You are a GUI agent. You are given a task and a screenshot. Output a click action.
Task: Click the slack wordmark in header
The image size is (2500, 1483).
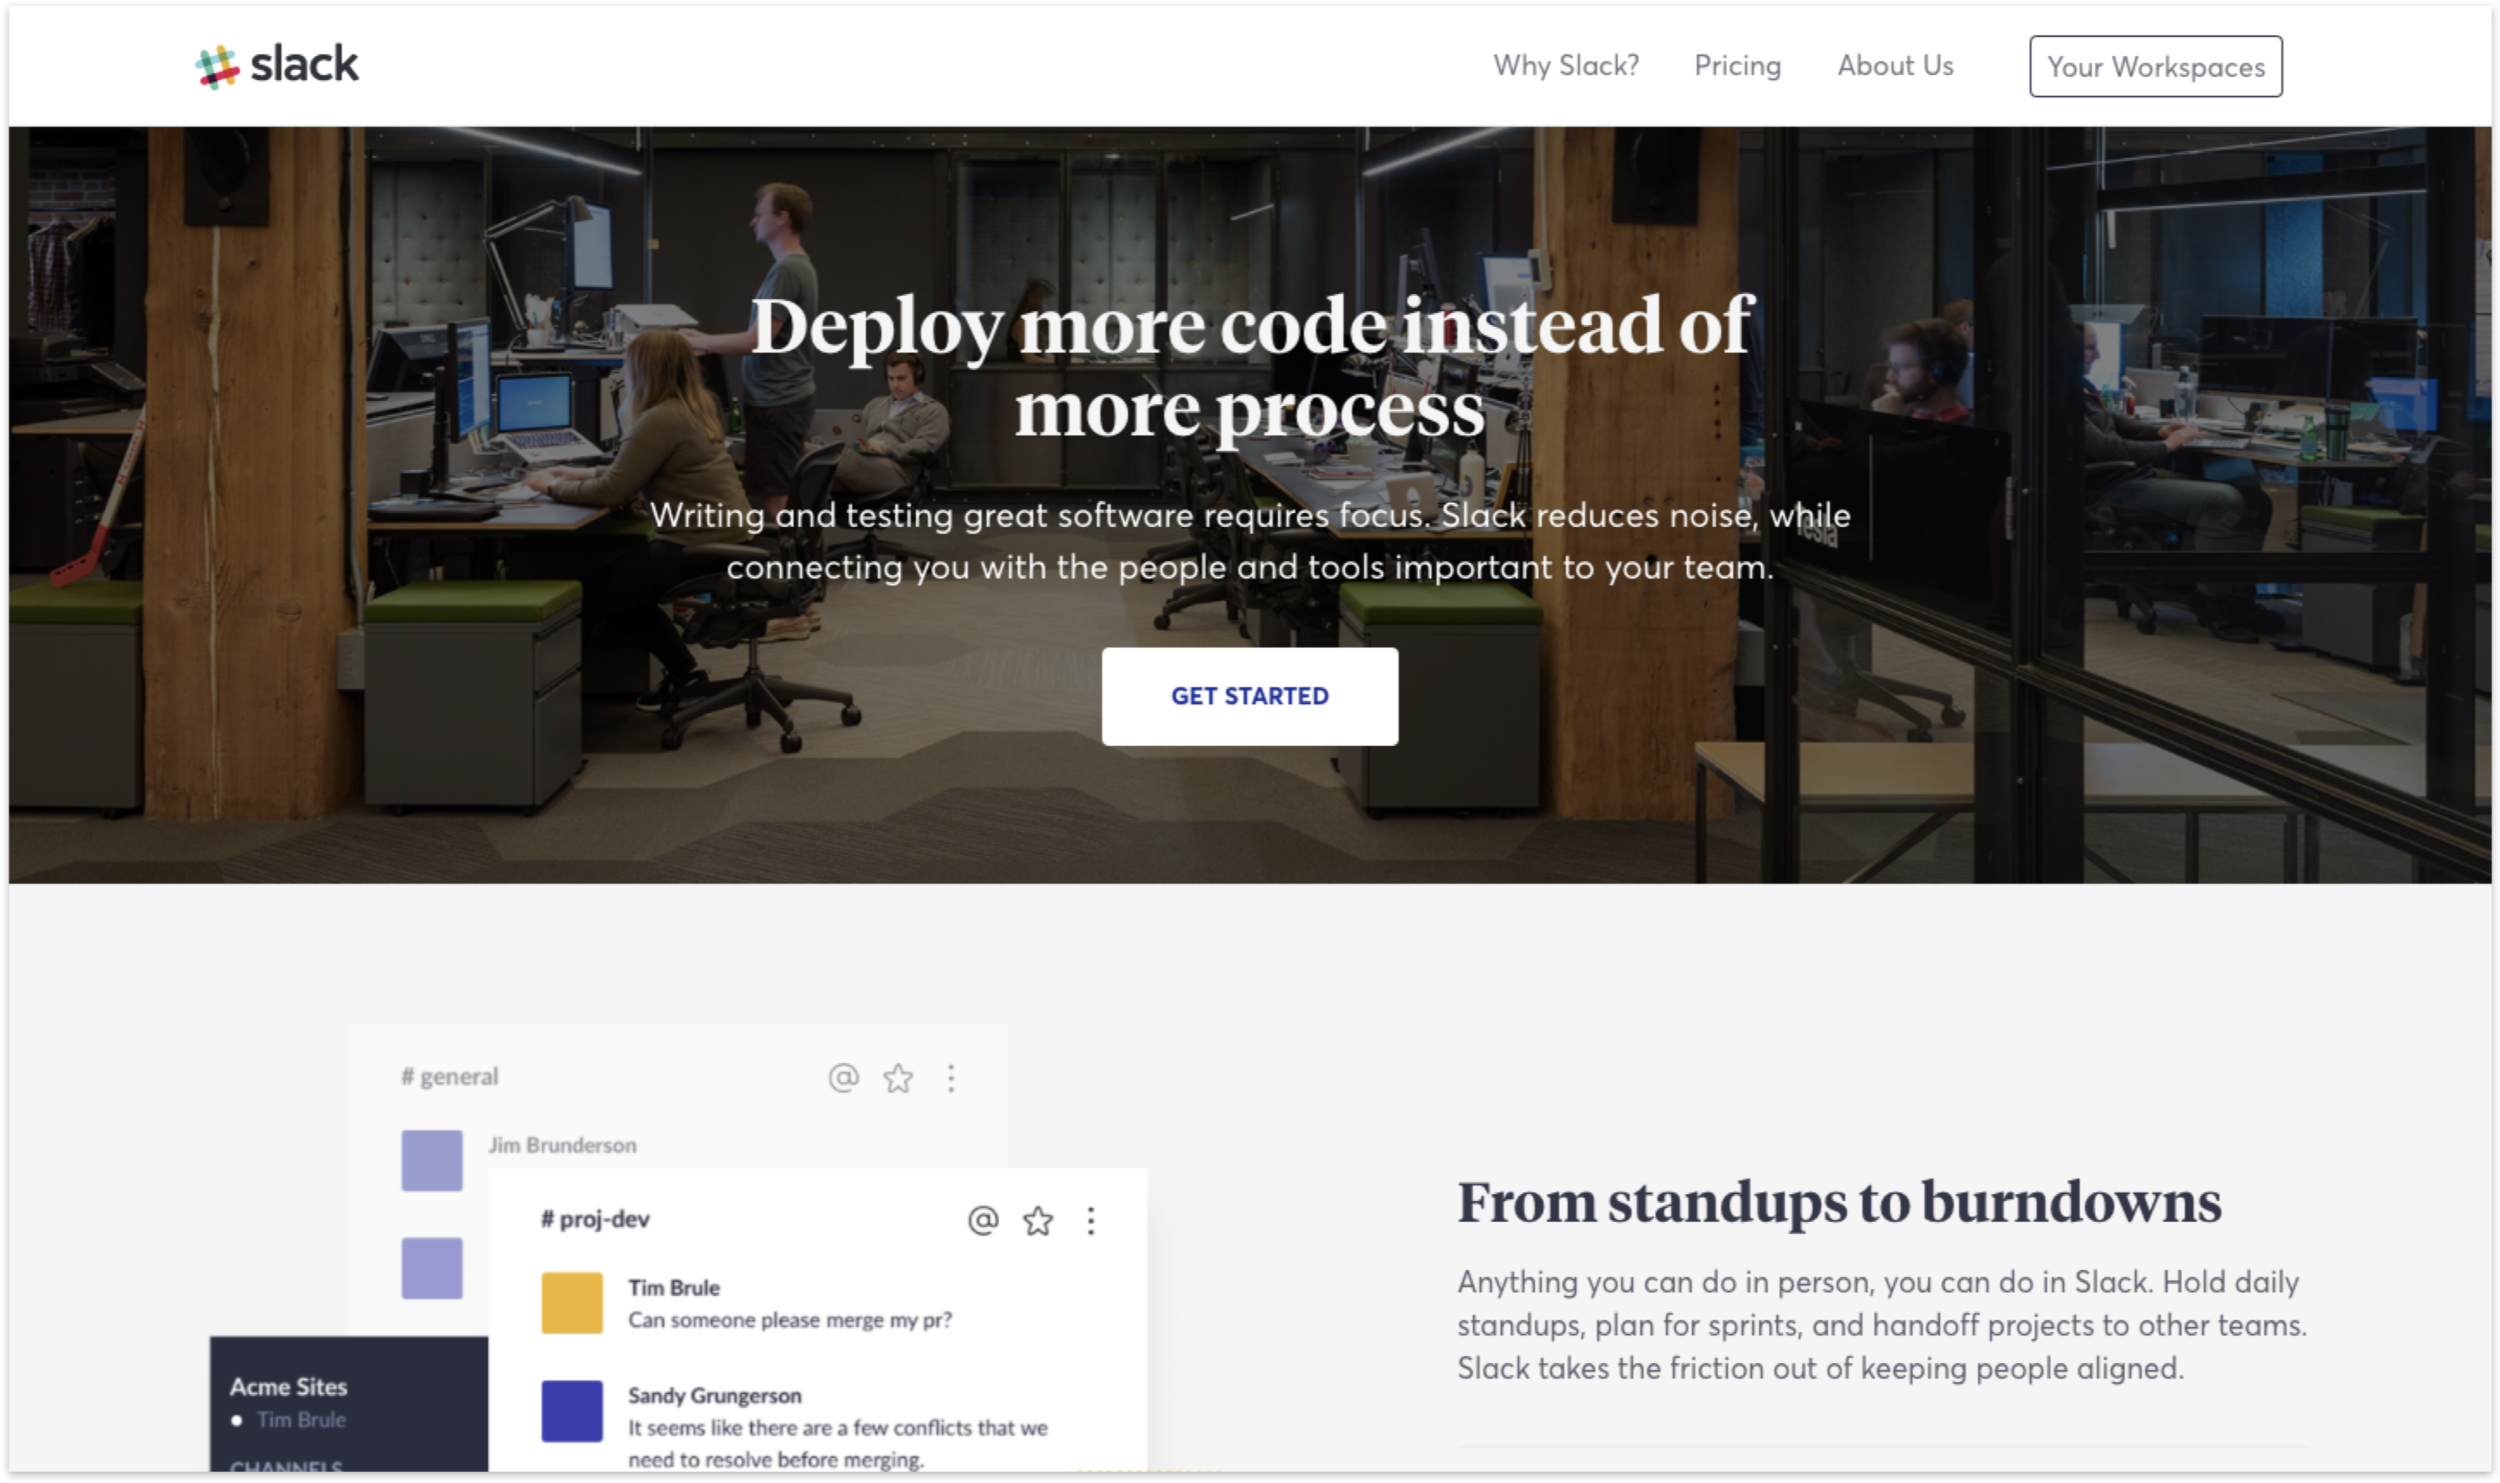coord(304,64)
